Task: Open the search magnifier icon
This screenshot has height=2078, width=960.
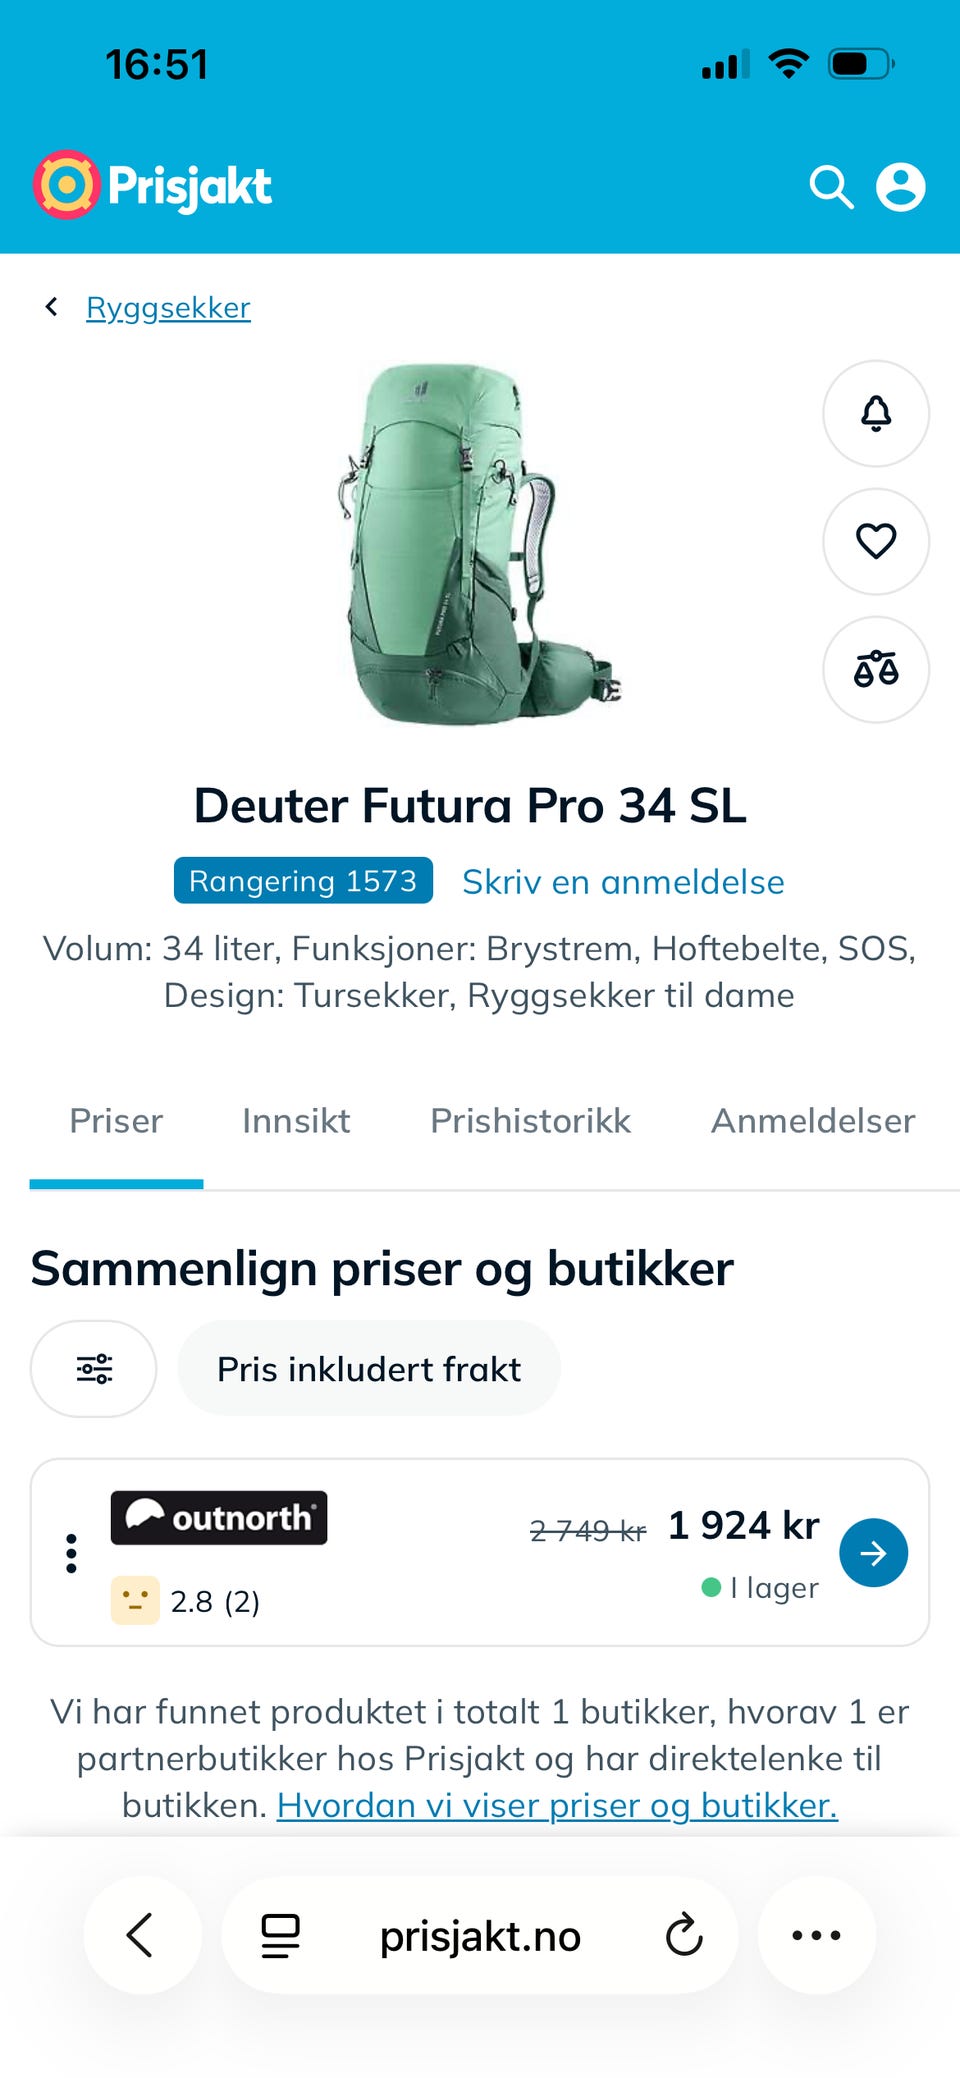Action: point(831,187)
